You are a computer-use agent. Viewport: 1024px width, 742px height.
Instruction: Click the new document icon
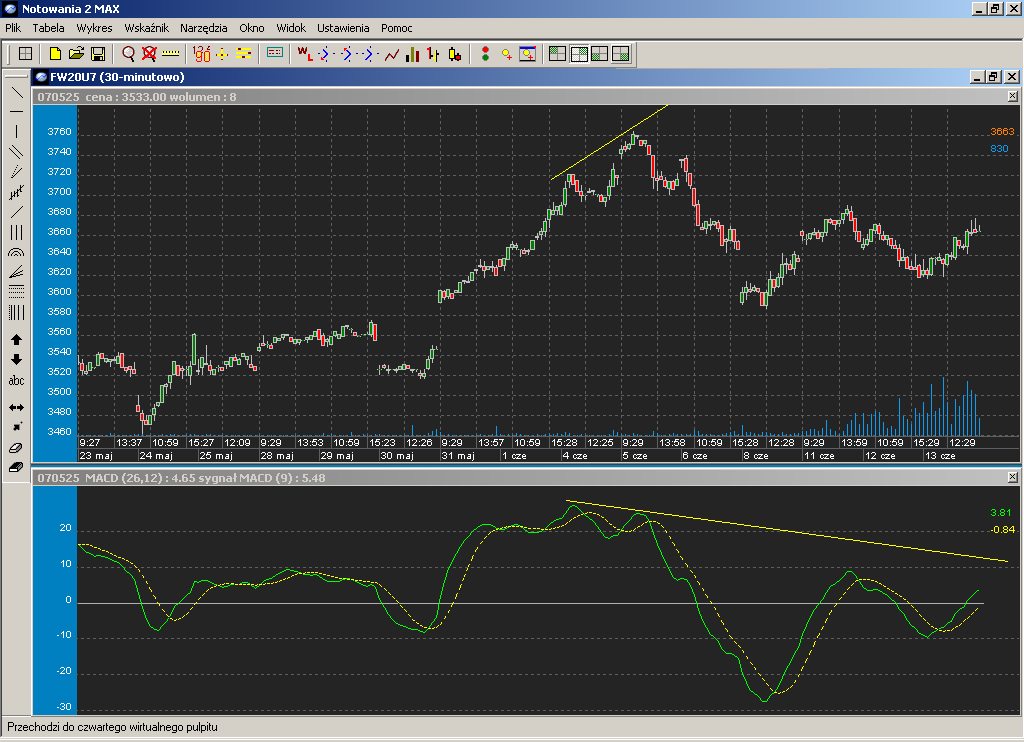56,54
